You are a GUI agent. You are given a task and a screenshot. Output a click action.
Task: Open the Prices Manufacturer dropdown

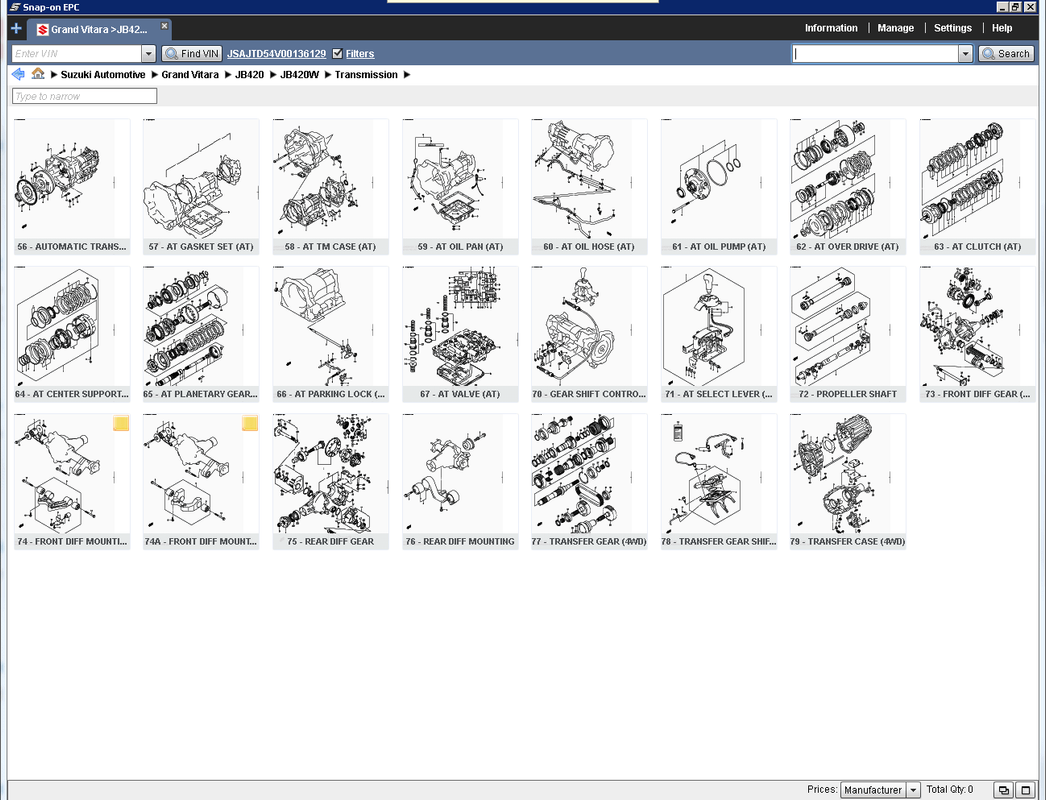click(880, 790)
